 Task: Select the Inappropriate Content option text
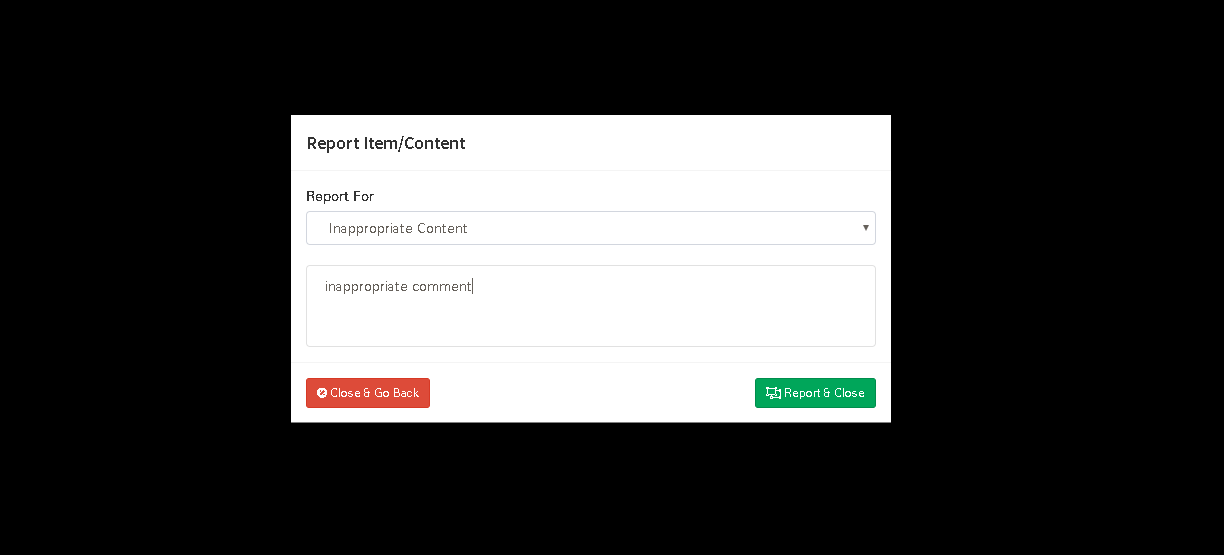coord(398,228)
